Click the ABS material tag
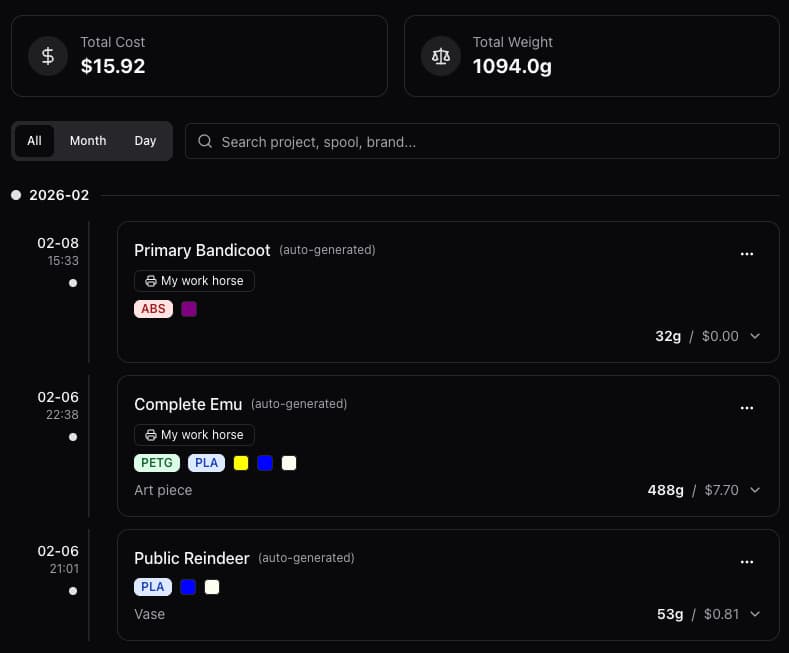 pos(153,309)
